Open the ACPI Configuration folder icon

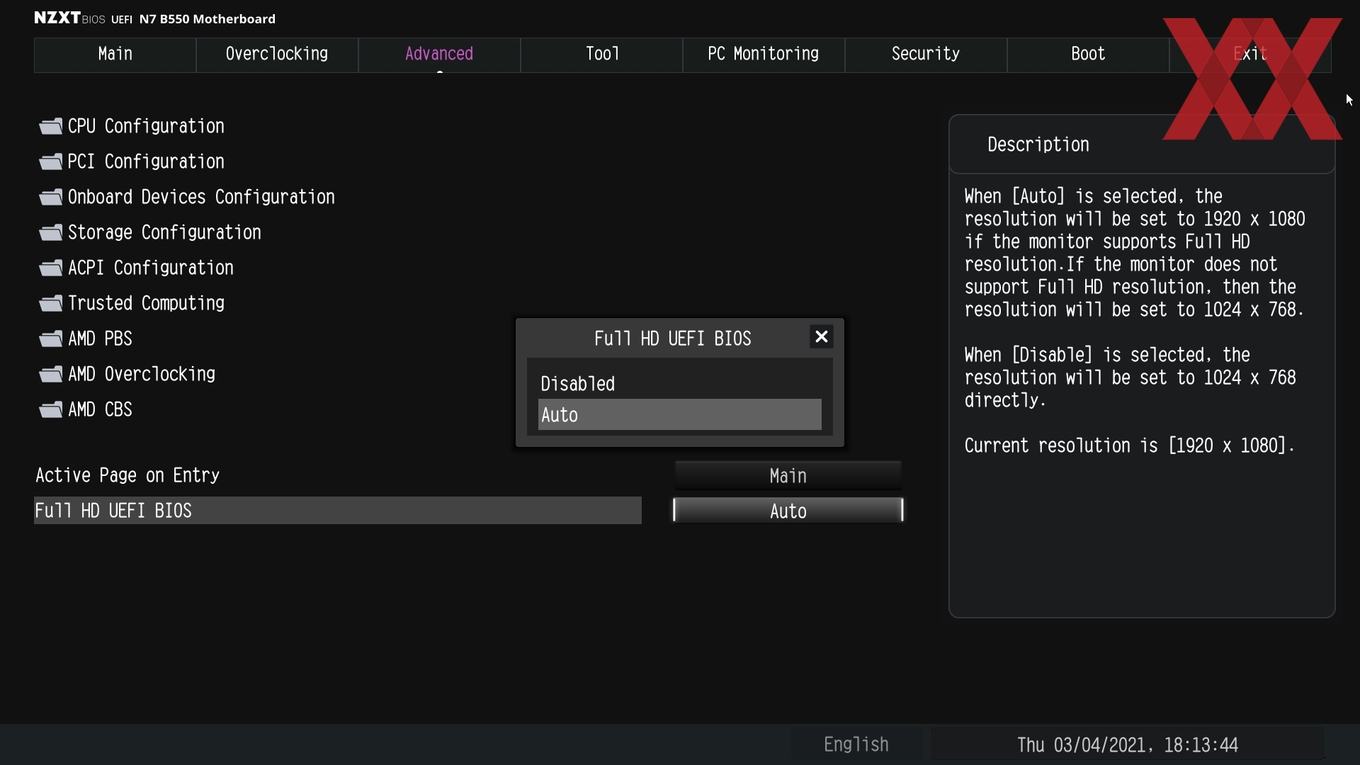tap(51, 268)
